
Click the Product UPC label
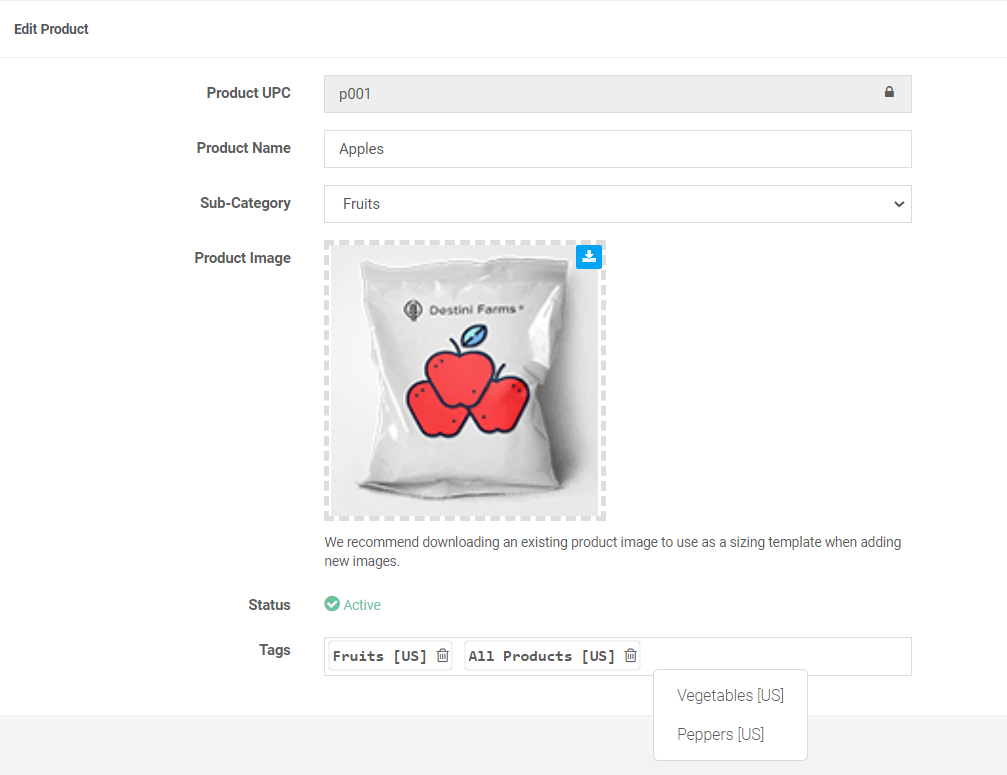click(x=249, y=93)
